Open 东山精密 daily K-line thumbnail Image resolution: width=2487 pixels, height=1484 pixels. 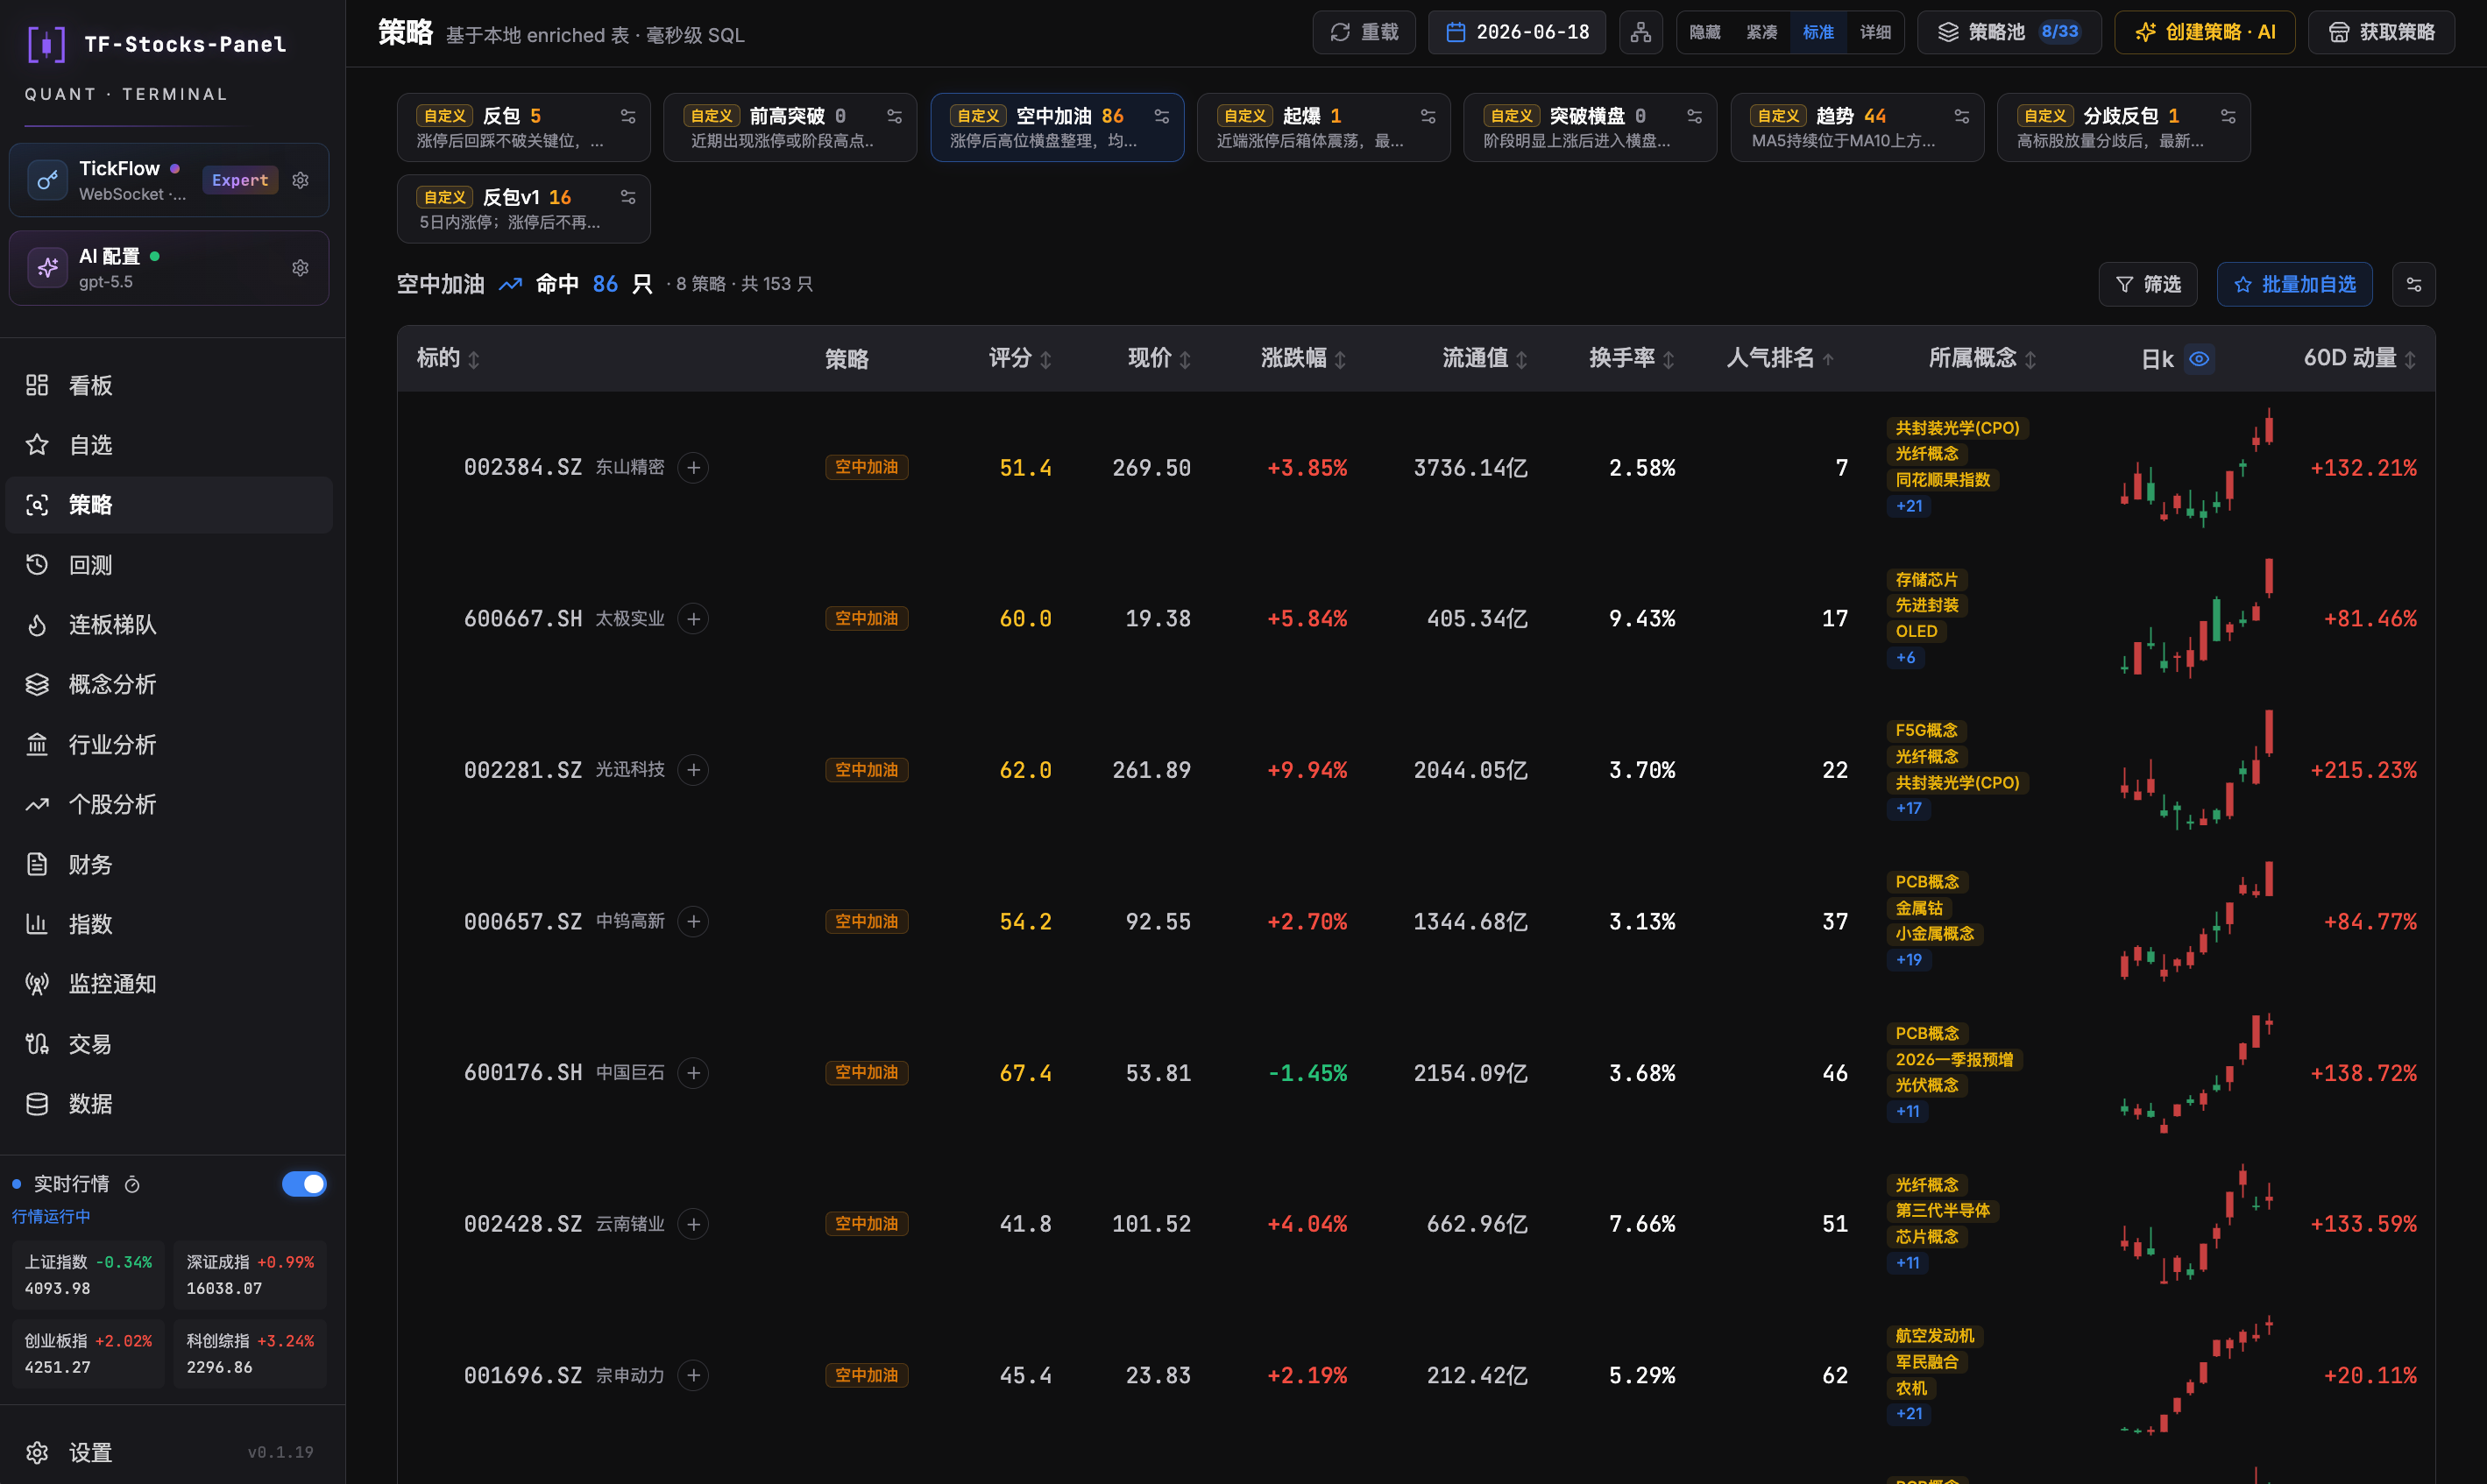tap(2198, 467)
